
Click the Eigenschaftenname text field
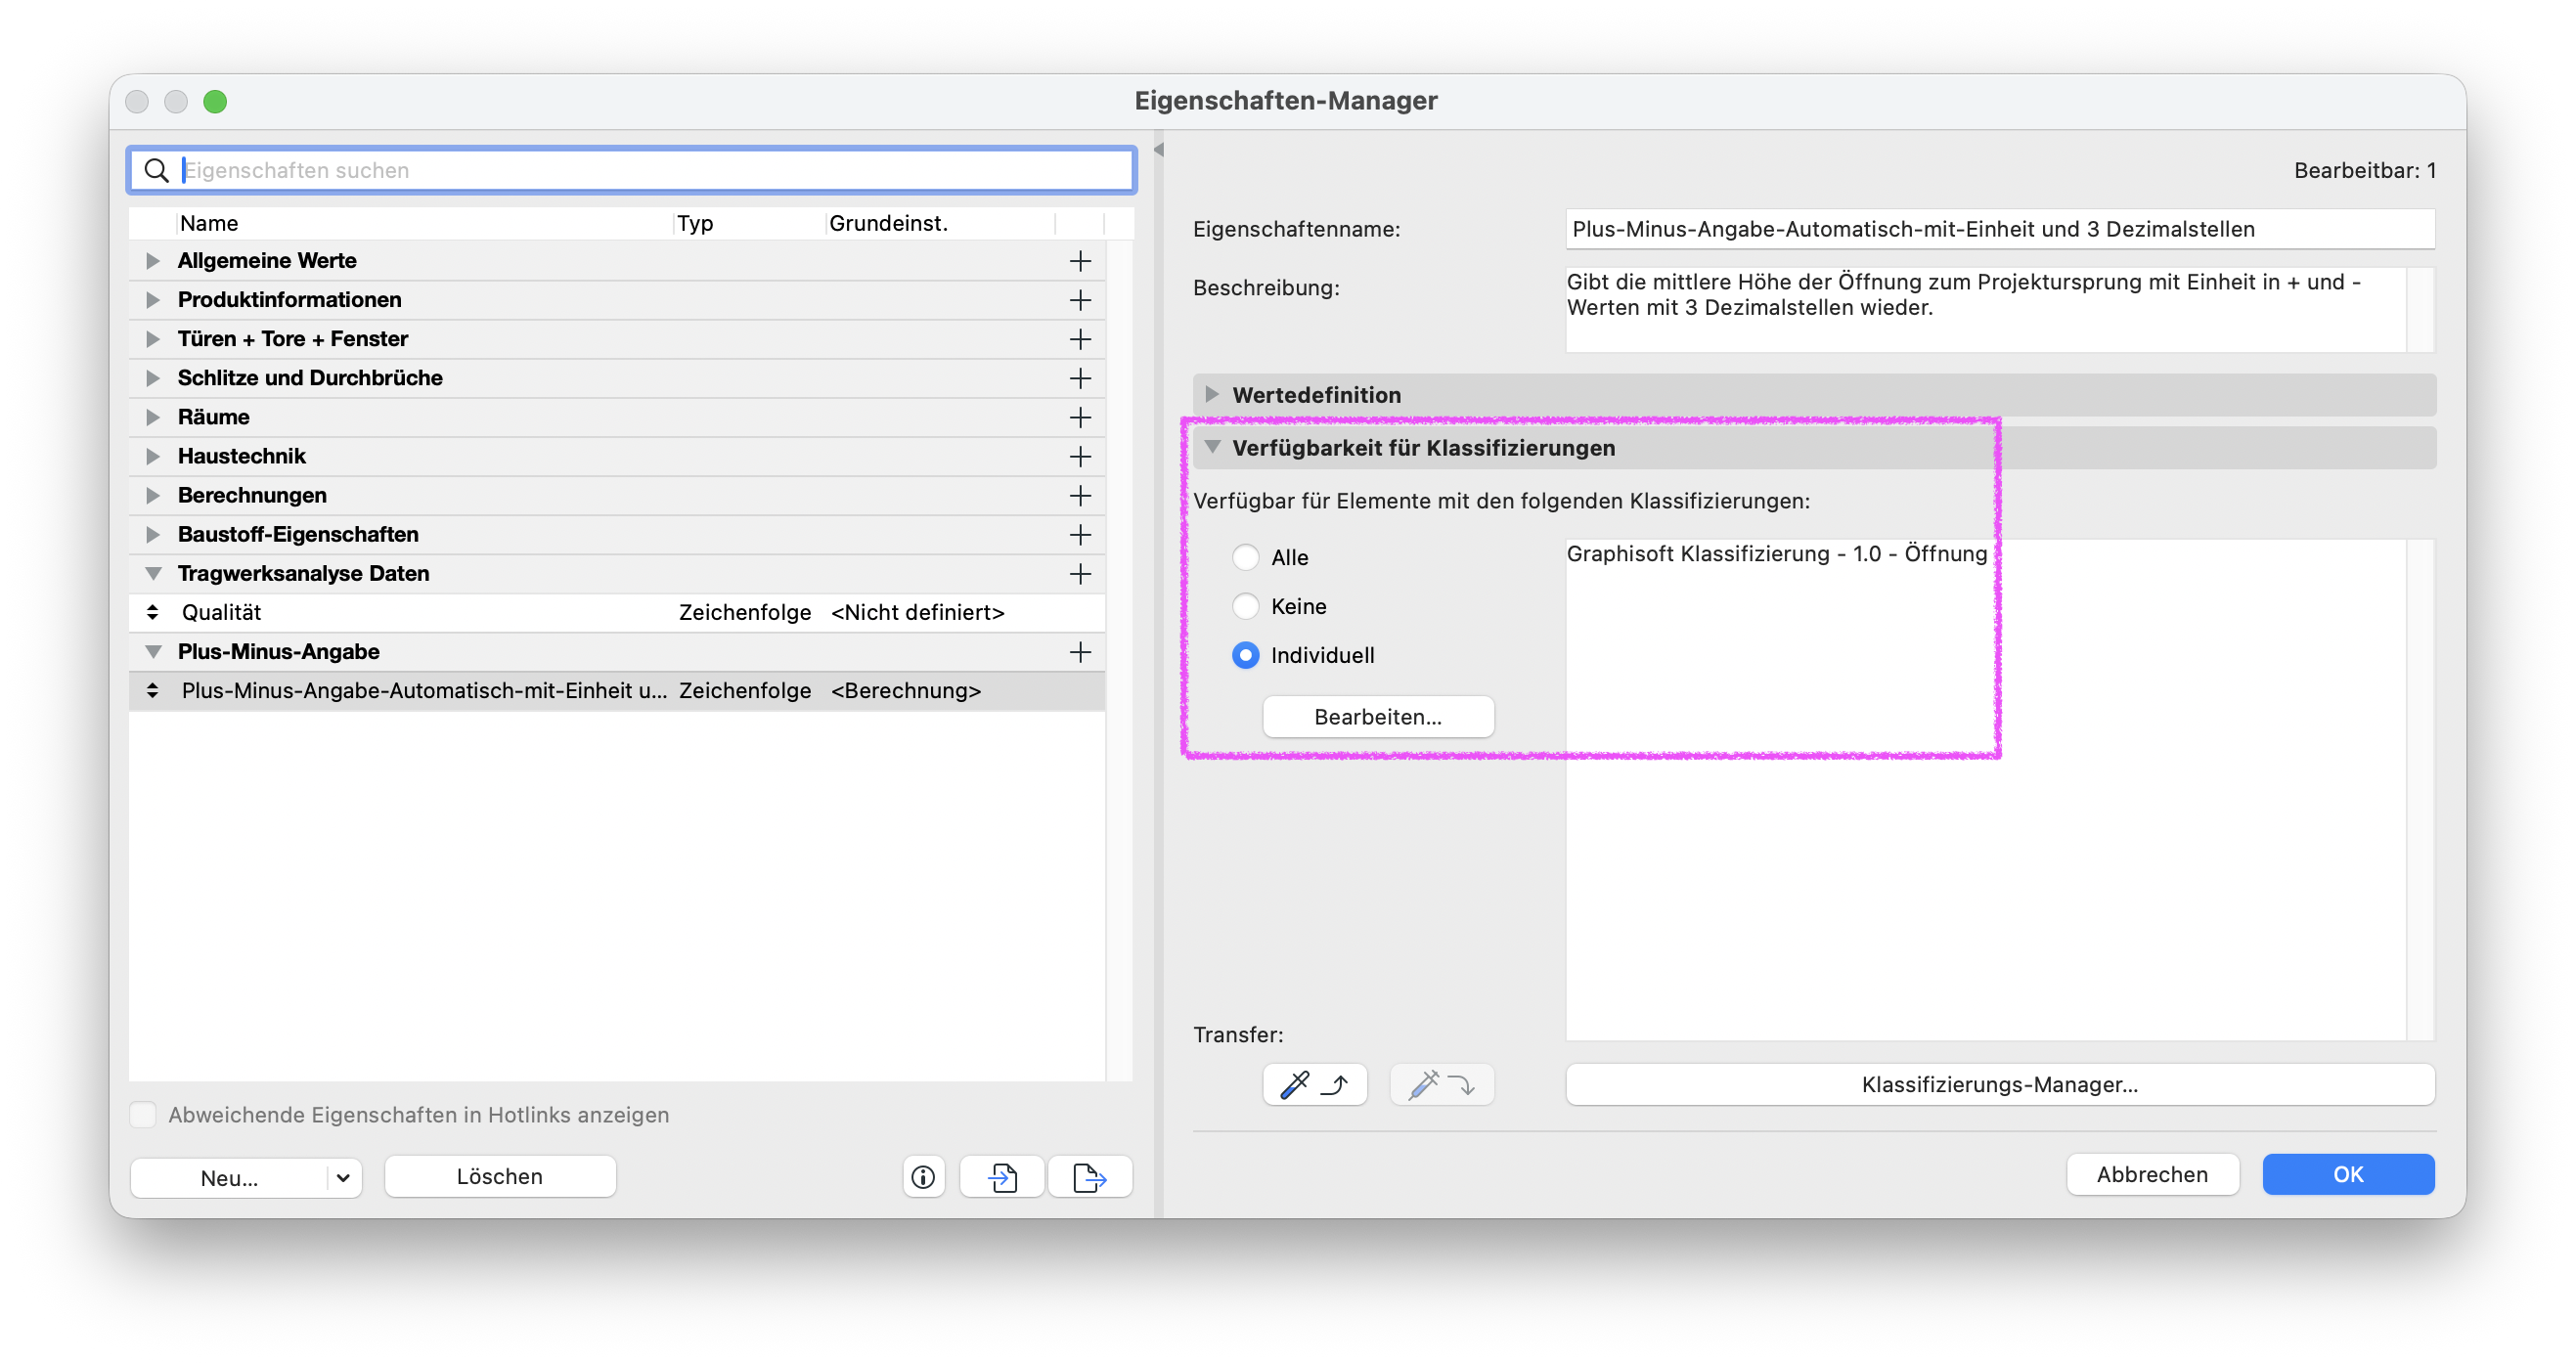(1999, 229)
